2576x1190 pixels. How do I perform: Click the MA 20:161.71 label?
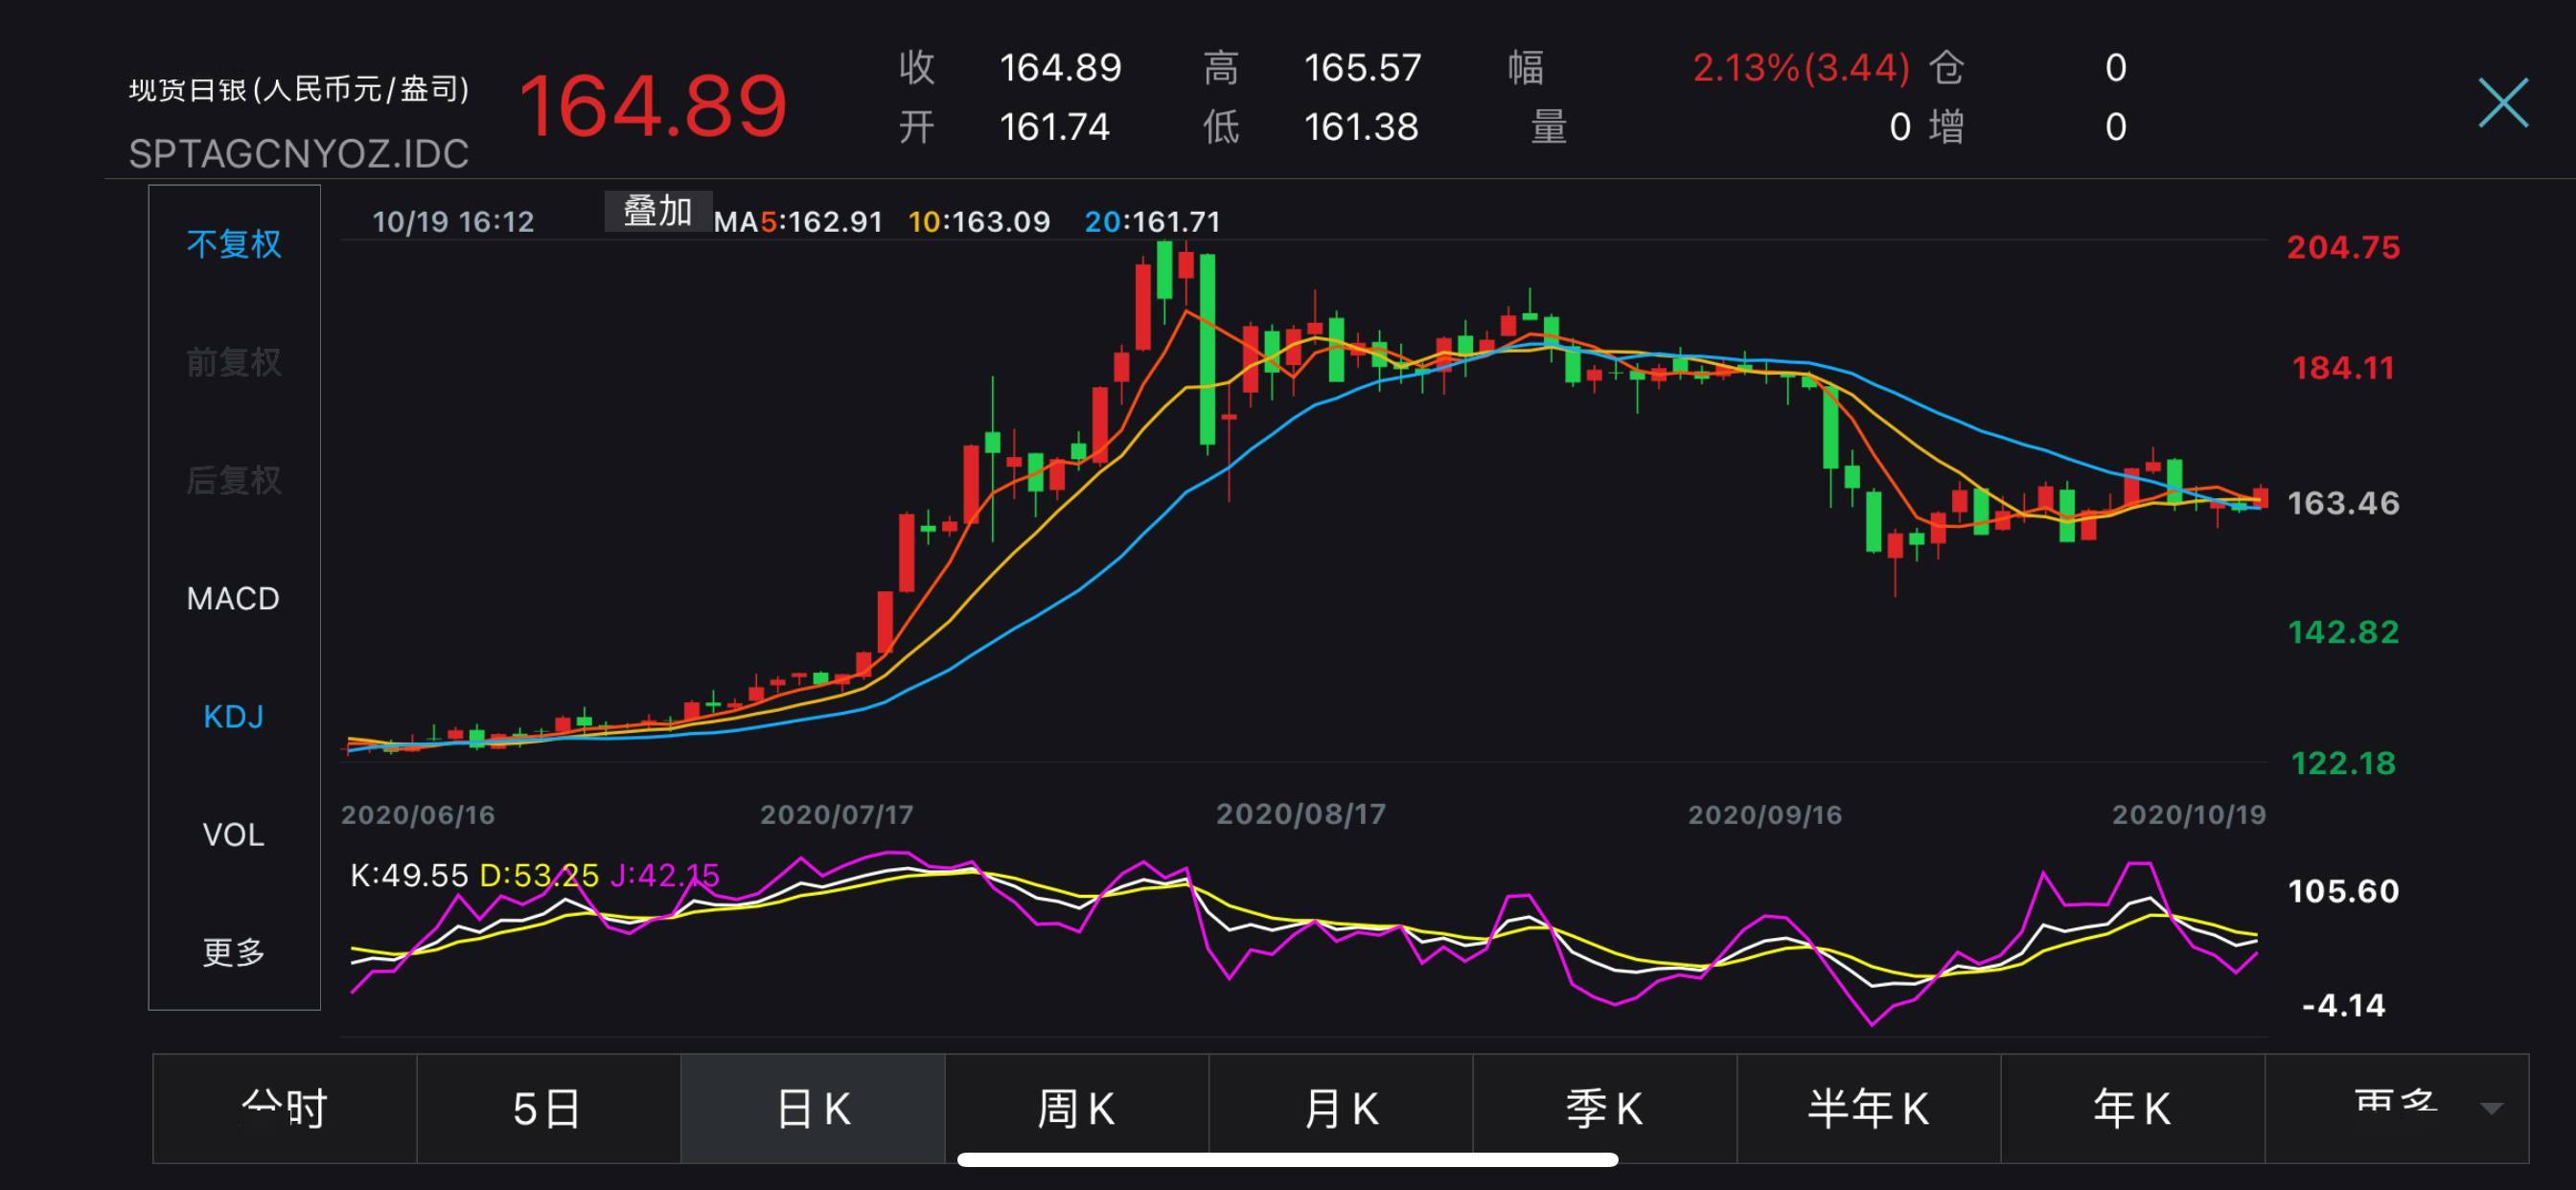click(x=1153, y=221)
